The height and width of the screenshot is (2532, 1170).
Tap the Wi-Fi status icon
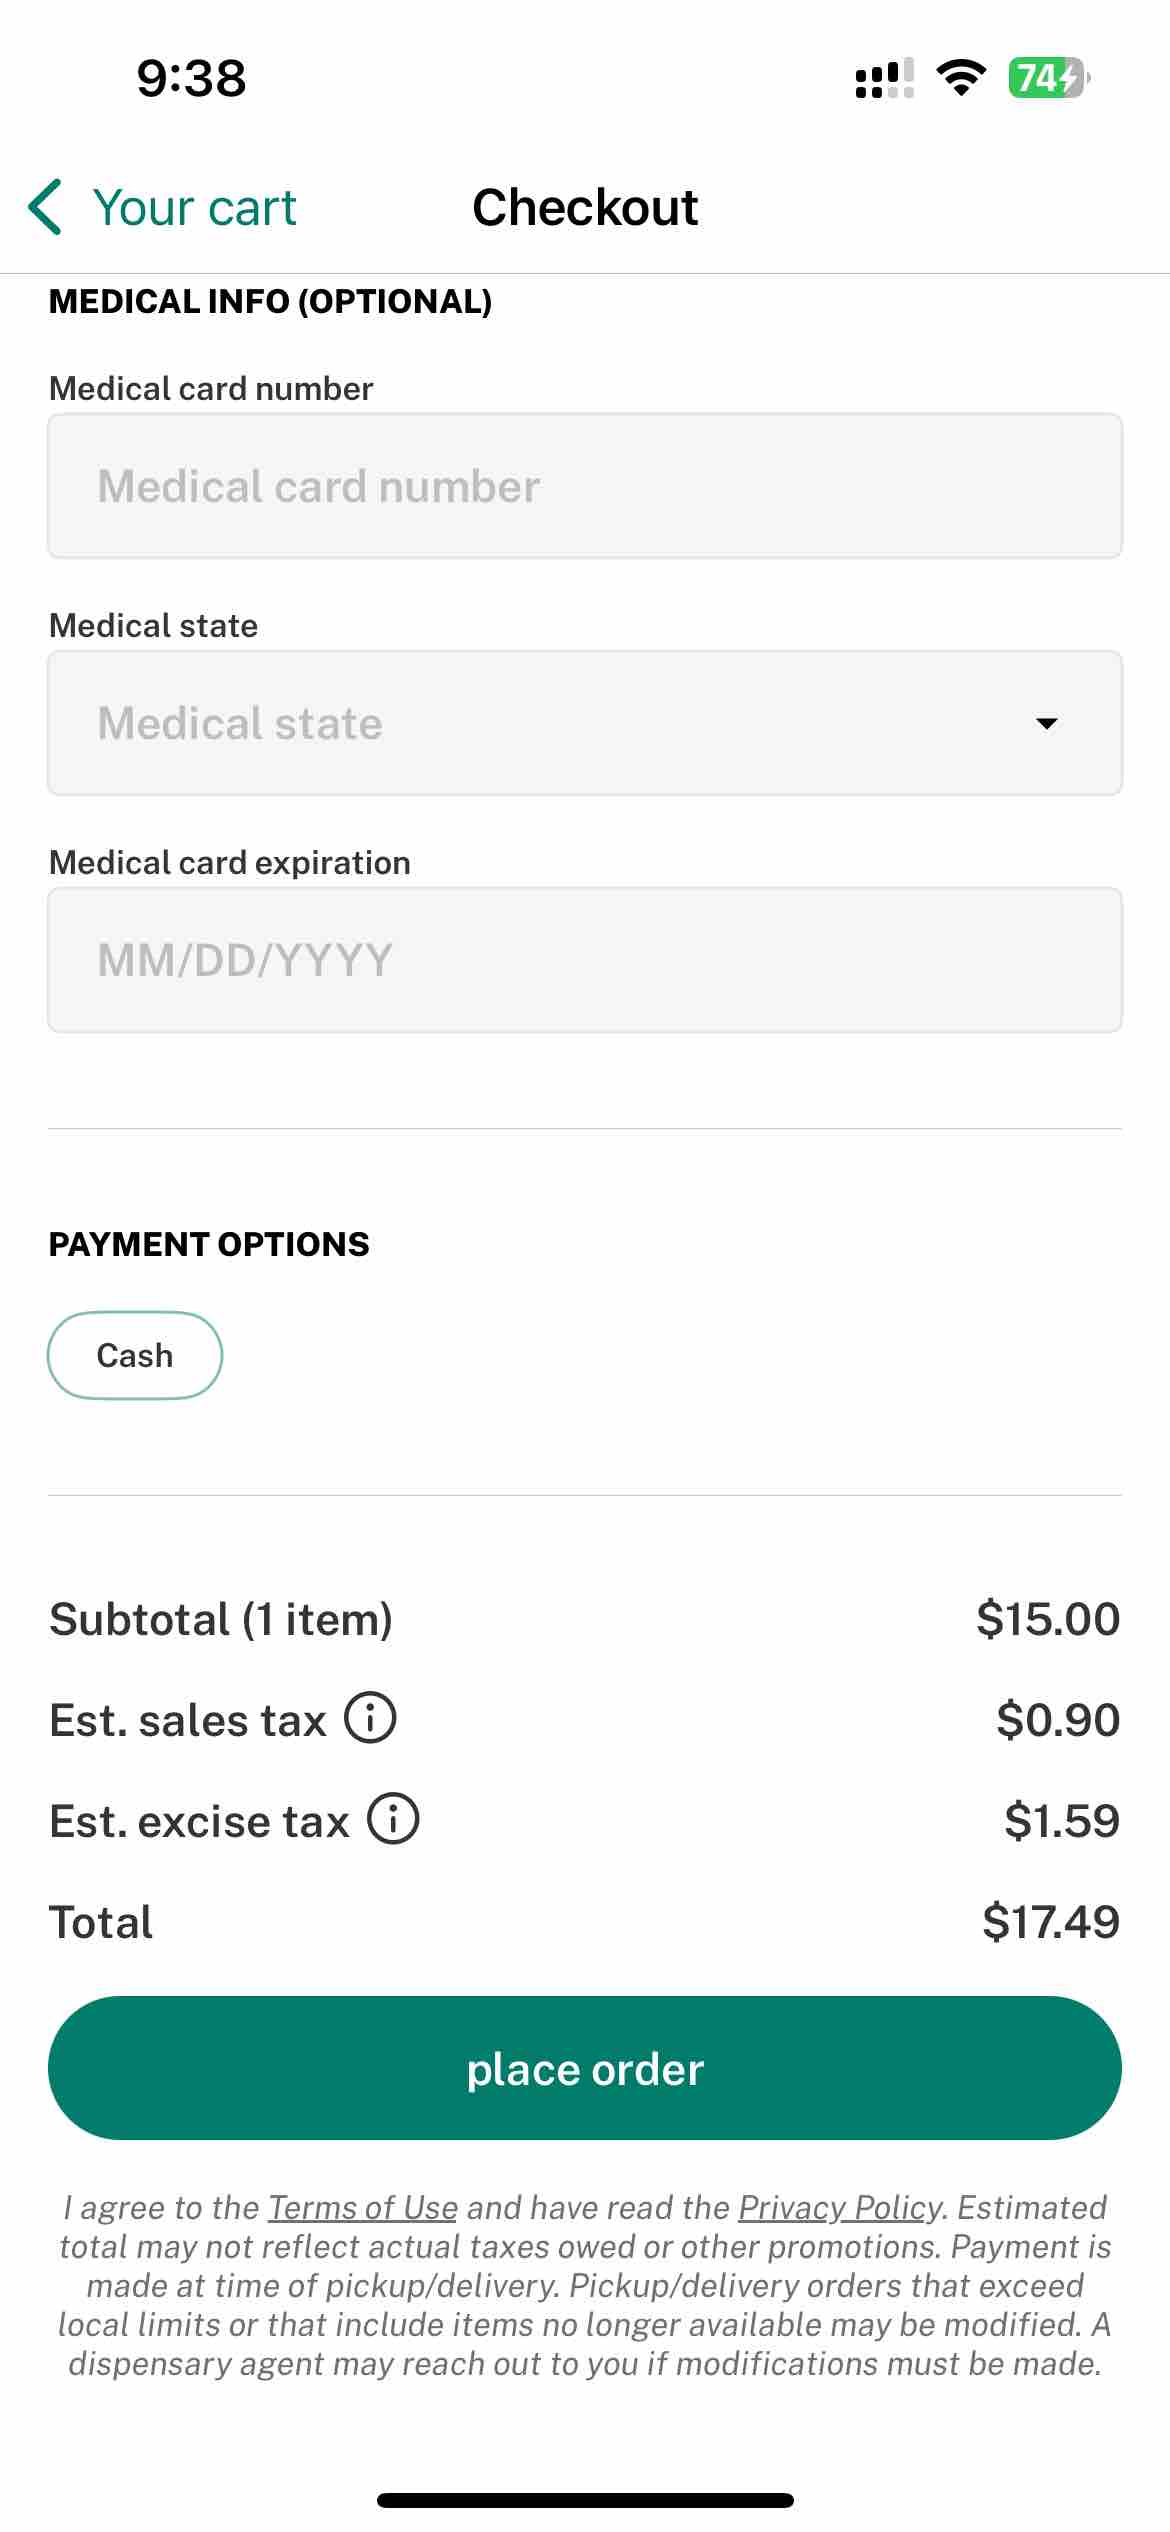click(x=960, y=77)
